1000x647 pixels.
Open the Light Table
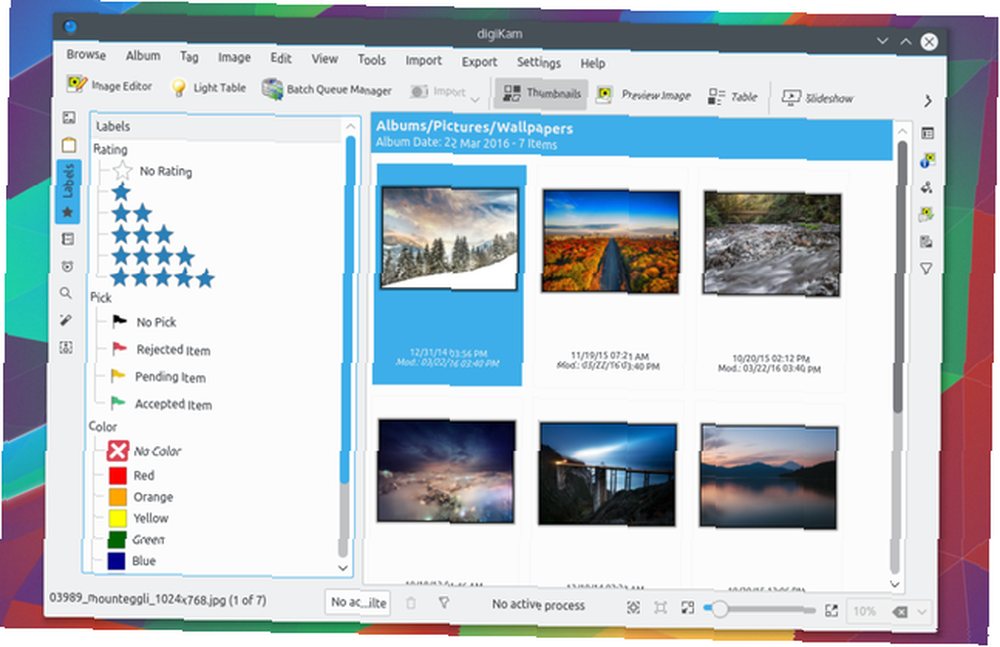208,87
